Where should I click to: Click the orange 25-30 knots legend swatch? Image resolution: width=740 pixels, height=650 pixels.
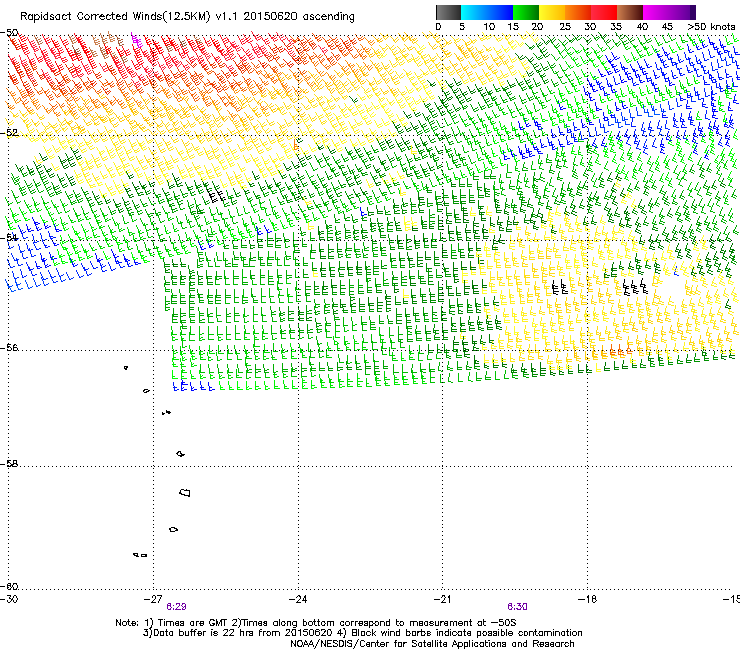coord(578,12)
